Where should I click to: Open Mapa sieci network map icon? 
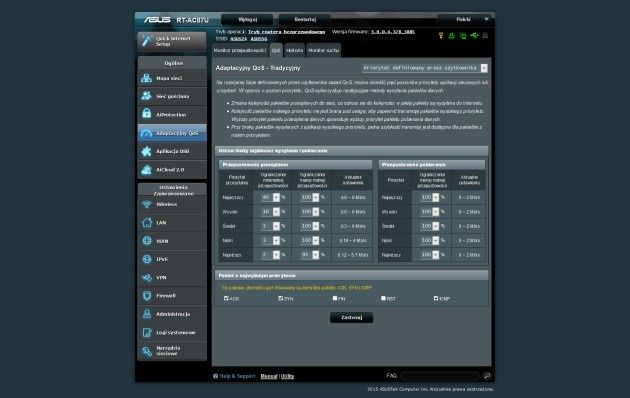(x=147, y=78)
